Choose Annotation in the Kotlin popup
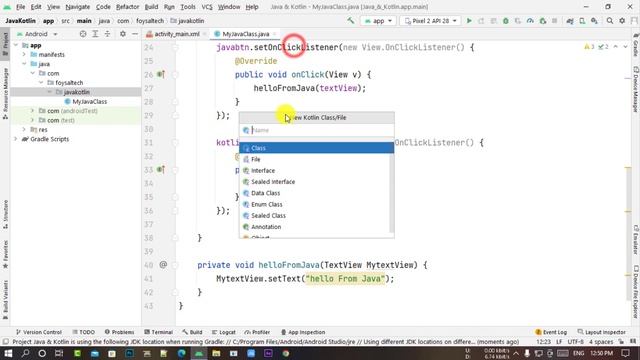The image size is (640, 360). [x=316, y=227]
